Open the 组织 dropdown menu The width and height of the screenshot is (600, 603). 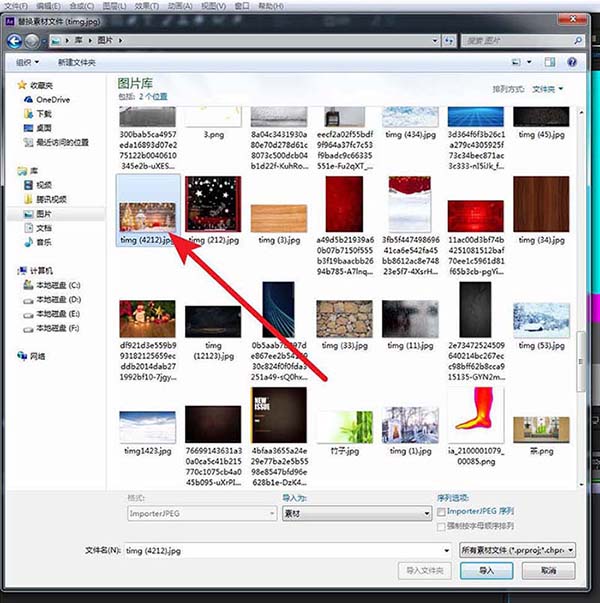[x=27, y=62]
